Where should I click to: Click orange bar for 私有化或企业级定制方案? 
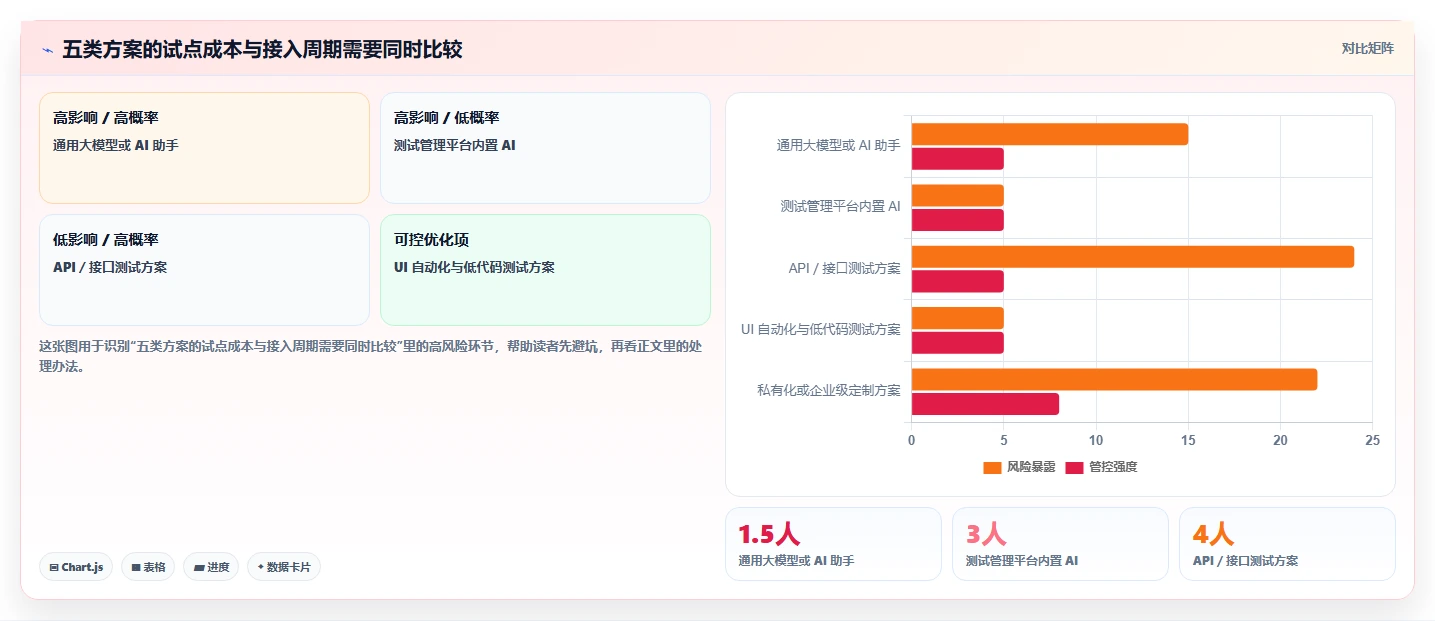[x=1114, y=380]
